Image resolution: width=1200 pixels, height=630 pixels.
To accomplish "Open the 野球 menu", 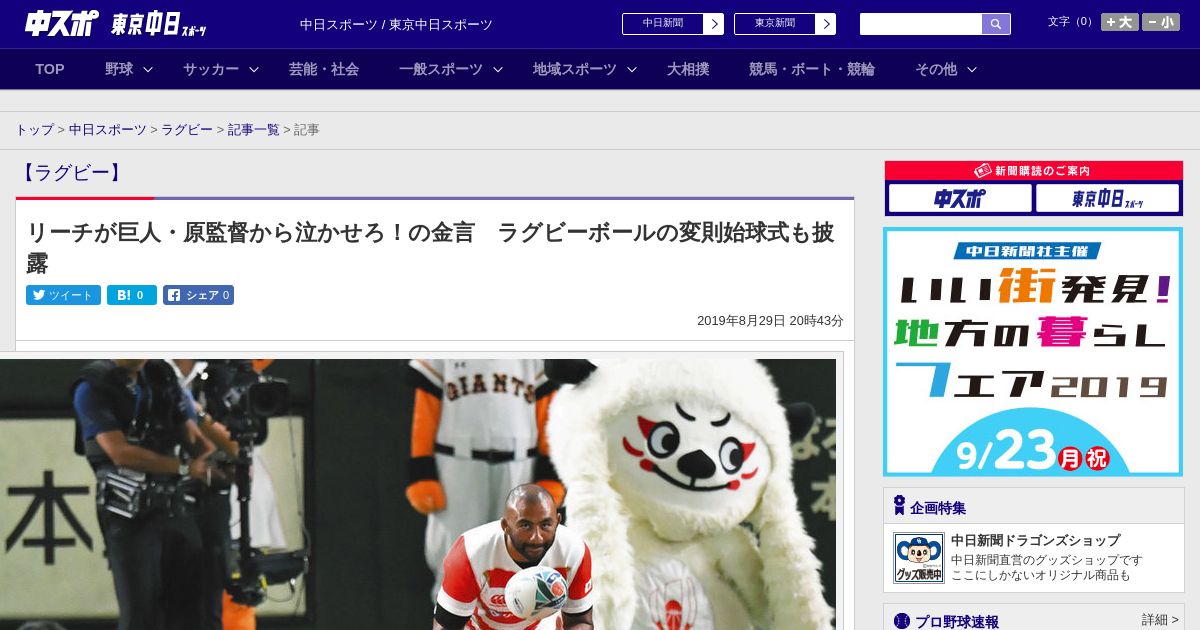I will point(119,69).
